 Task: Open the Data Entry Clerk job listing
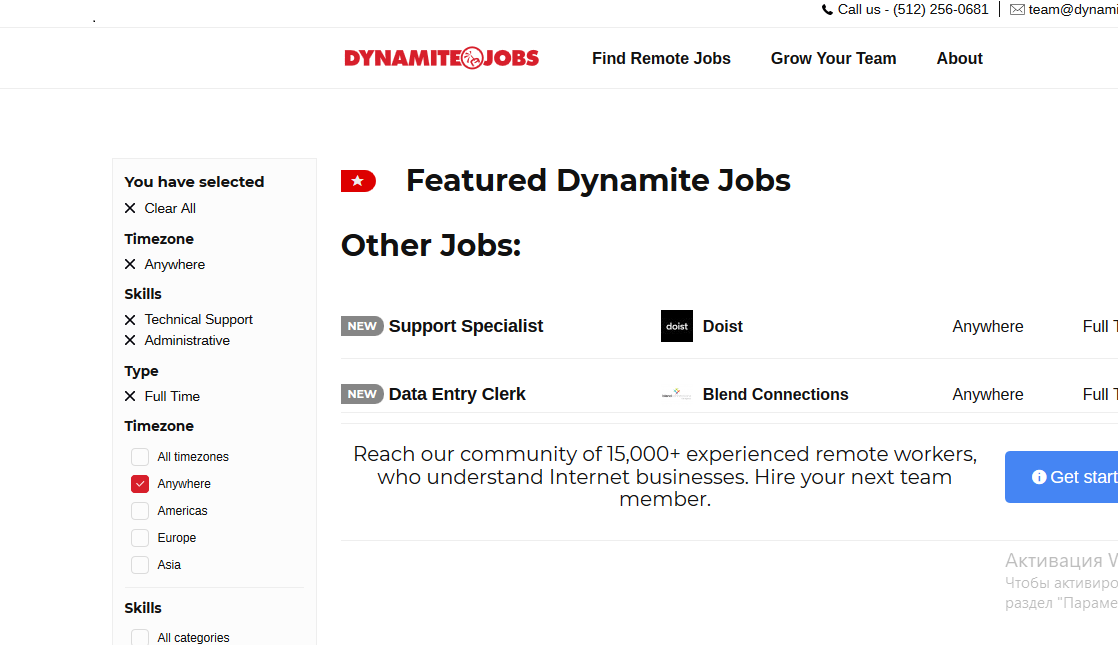(x=457, y=394)
